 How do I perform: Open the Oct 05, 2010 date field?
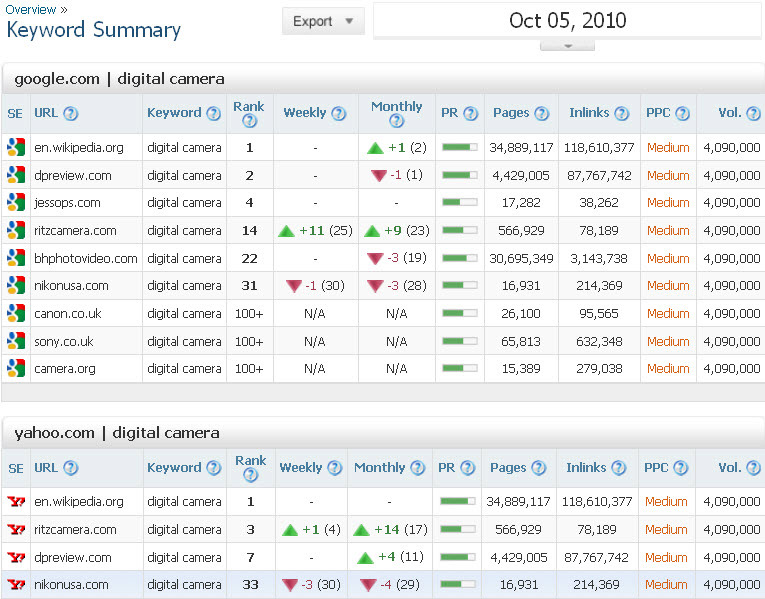coord(567,21)
